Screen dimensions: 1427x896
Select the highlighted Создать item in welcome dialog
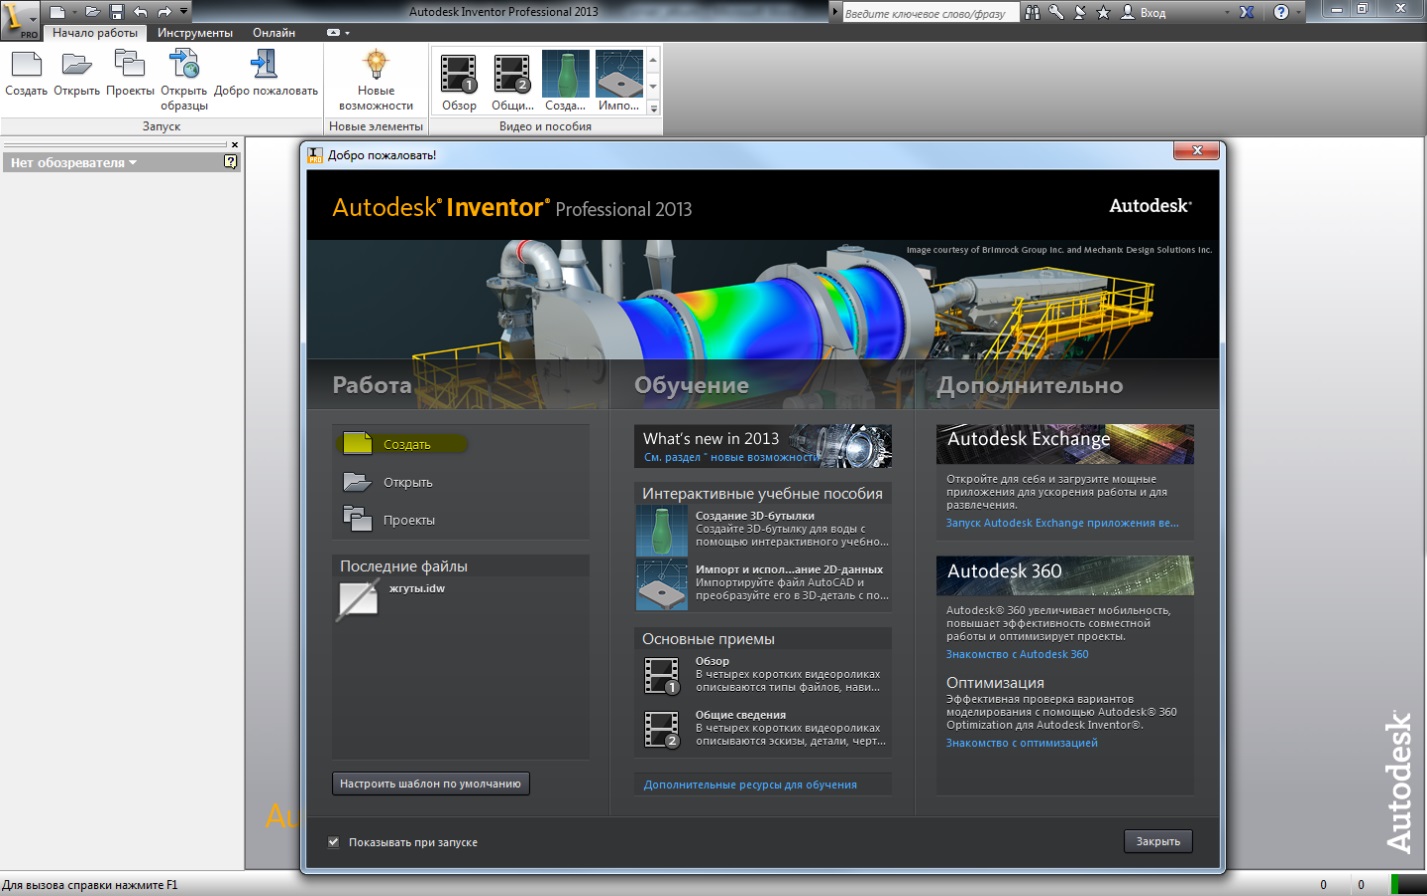tap(404, 444)
